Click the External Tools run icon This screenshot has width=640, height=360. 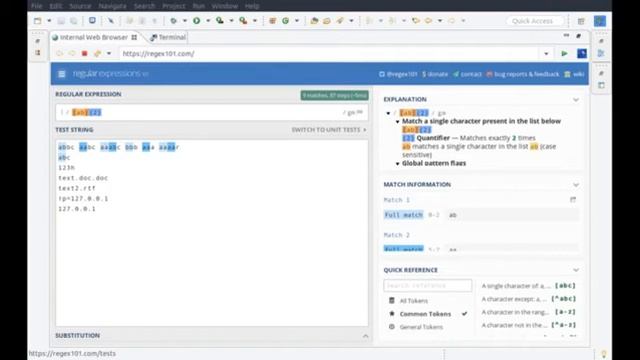(x=243, y=20)
